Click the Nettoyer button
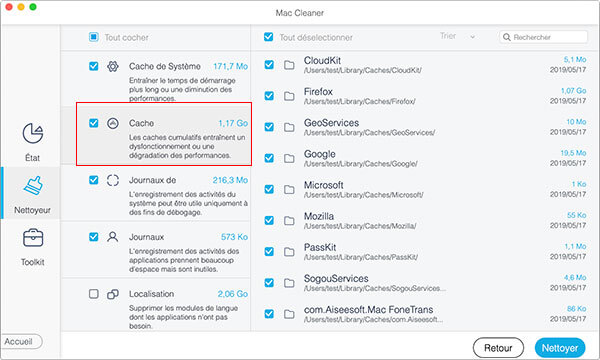Image resolution: width=600 pixels, height=360 pixels. coord(560,348)
